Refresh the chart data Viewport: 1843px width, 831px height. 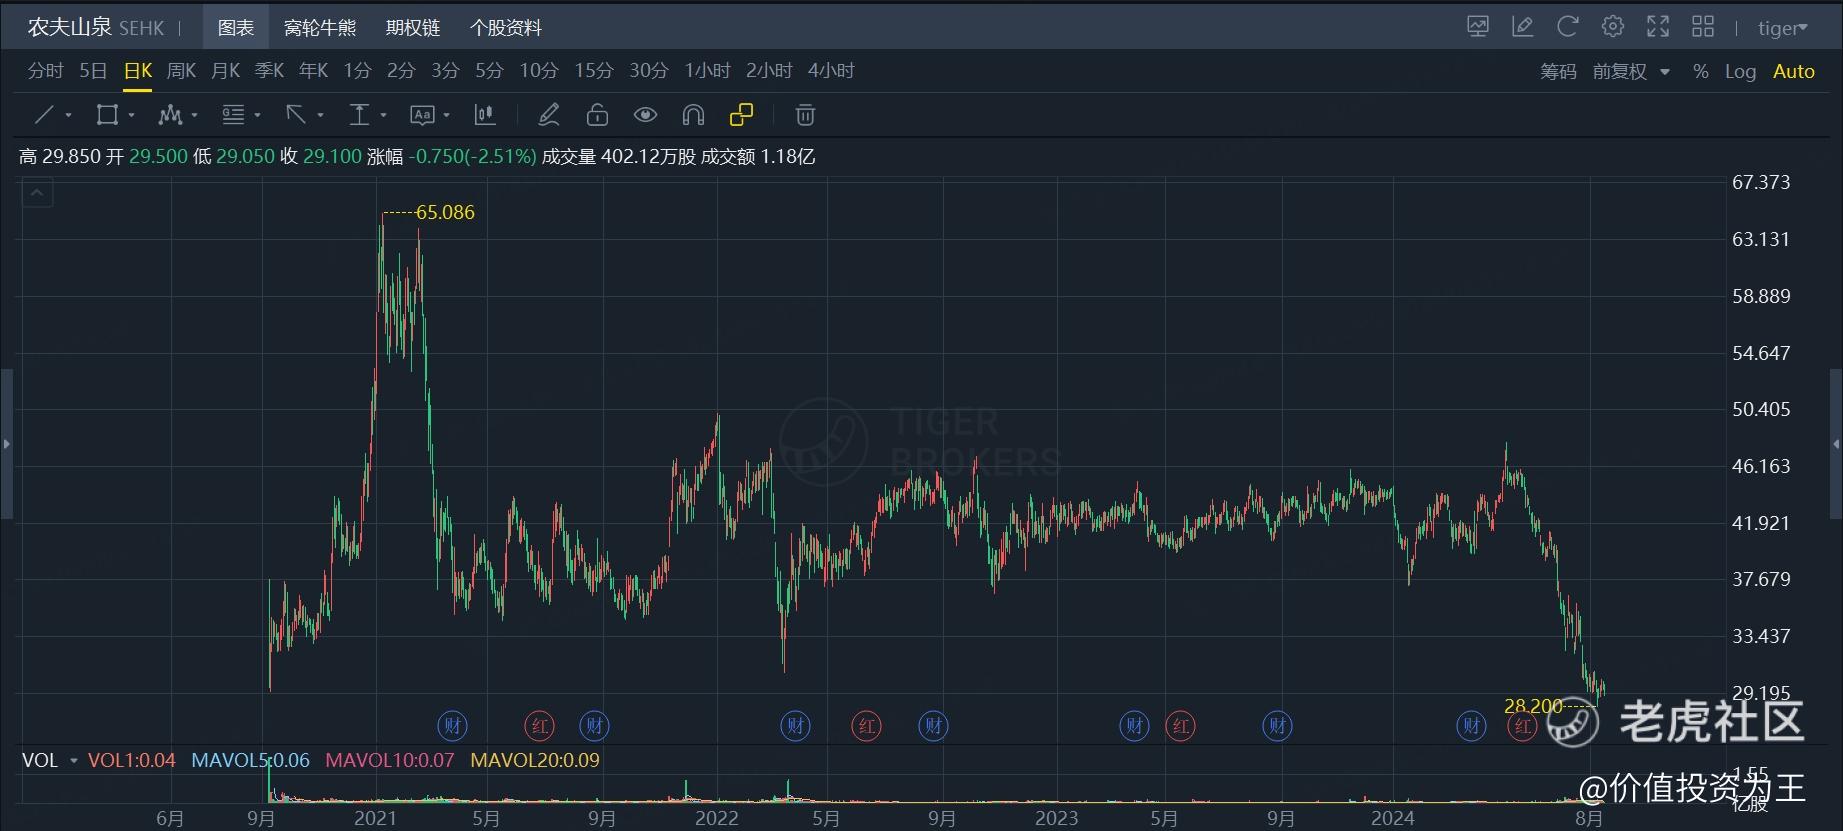(x=1568, y=27)
